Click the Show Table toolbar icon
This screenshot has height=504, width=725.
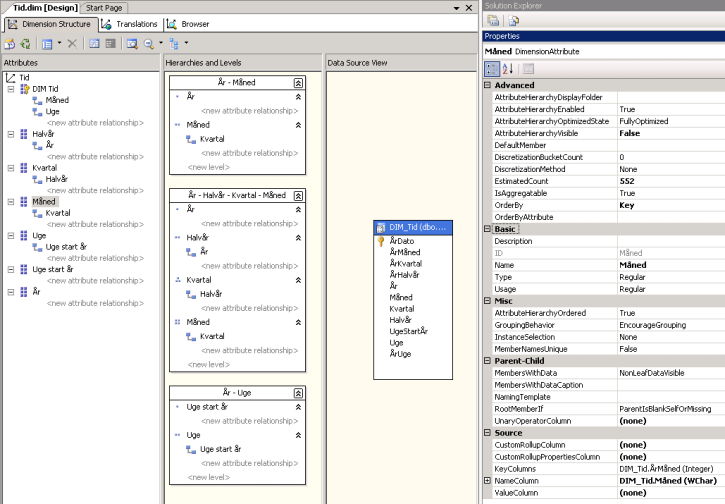[x=94, y=43]
